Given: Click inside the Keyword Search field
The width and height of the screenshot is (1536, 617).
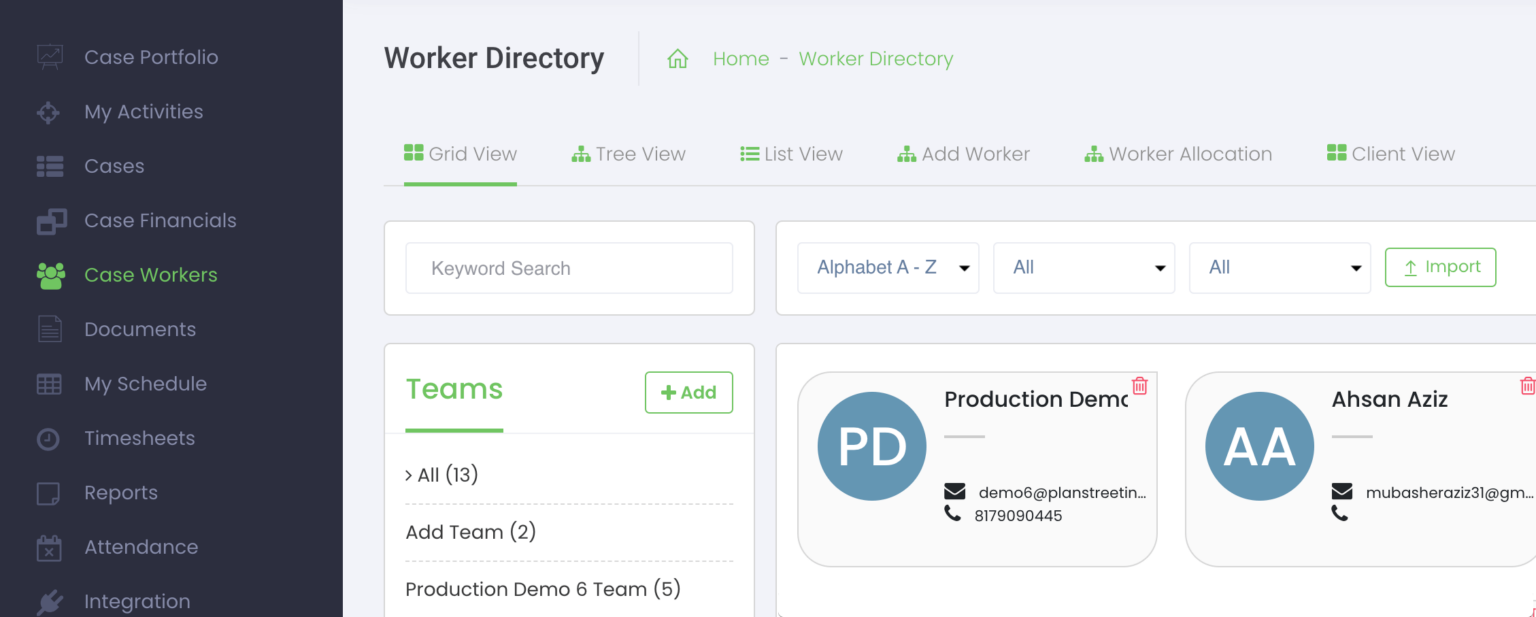Looking at the screenshot, I should tap(569, 268).
